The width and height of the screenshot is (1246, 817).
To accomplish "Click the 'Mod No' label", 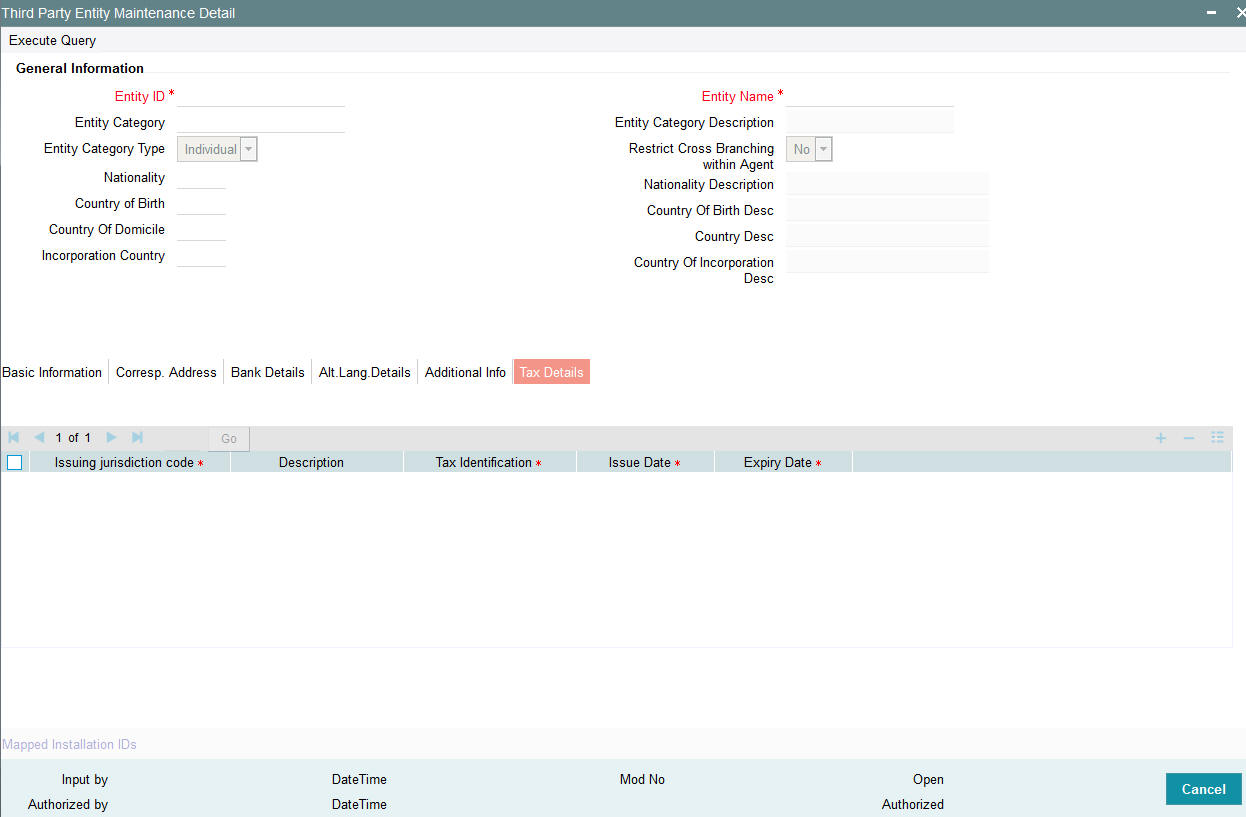I will [x=642, y=779].
